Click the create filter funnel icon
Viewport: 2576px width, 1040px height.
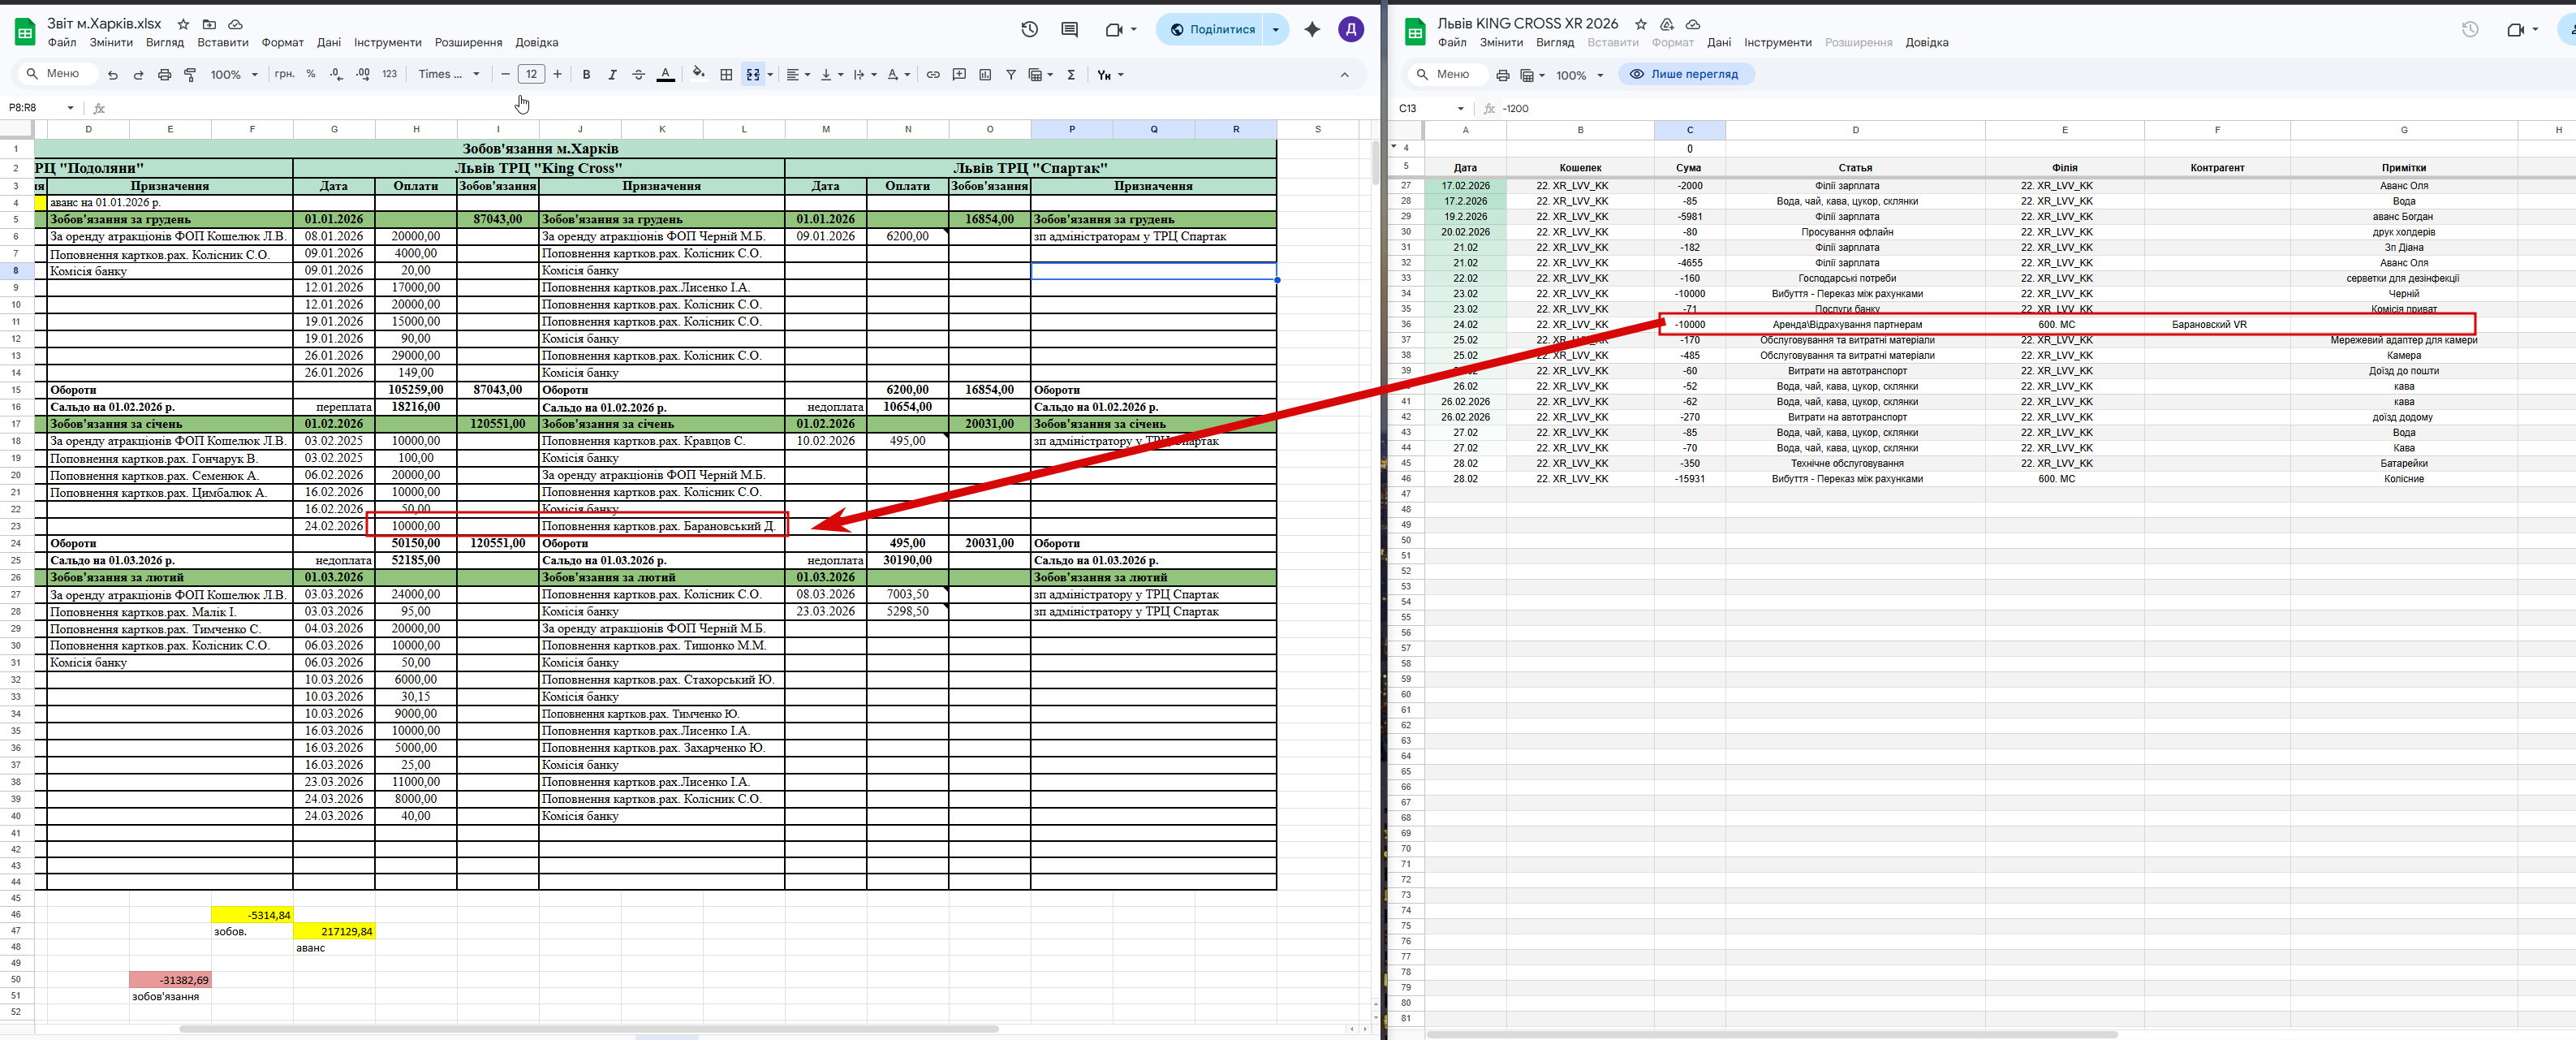(1011, 75)
